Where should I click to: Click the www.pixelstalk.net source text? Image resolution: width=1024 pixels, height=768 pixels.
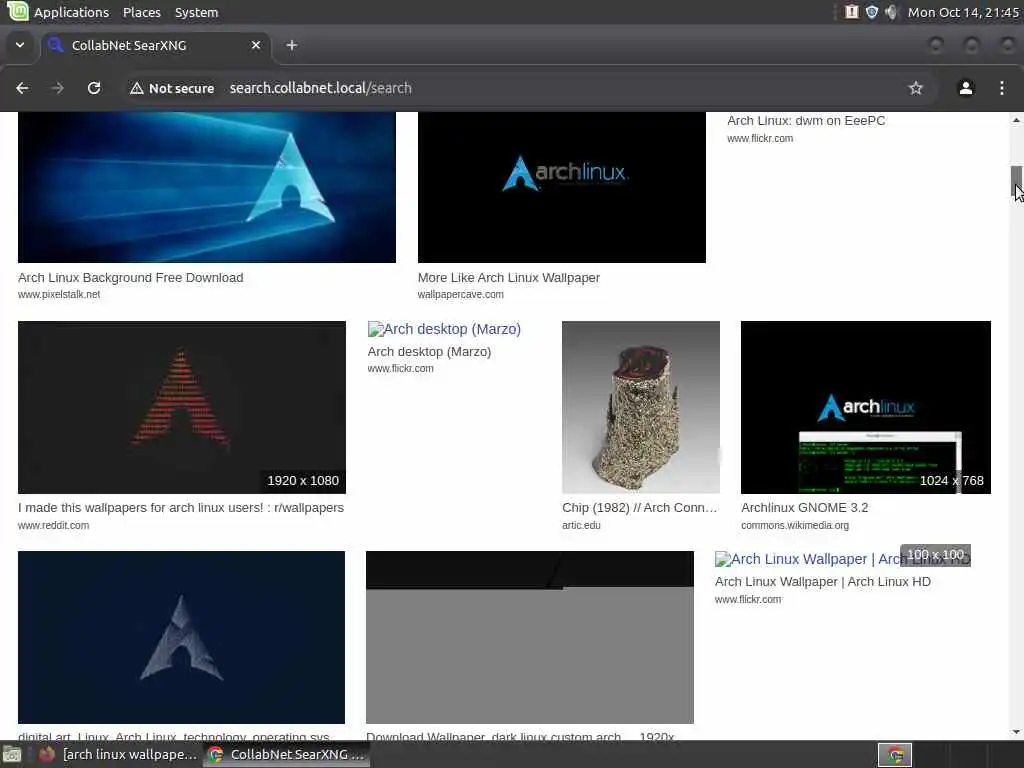(x=59, y=295)
